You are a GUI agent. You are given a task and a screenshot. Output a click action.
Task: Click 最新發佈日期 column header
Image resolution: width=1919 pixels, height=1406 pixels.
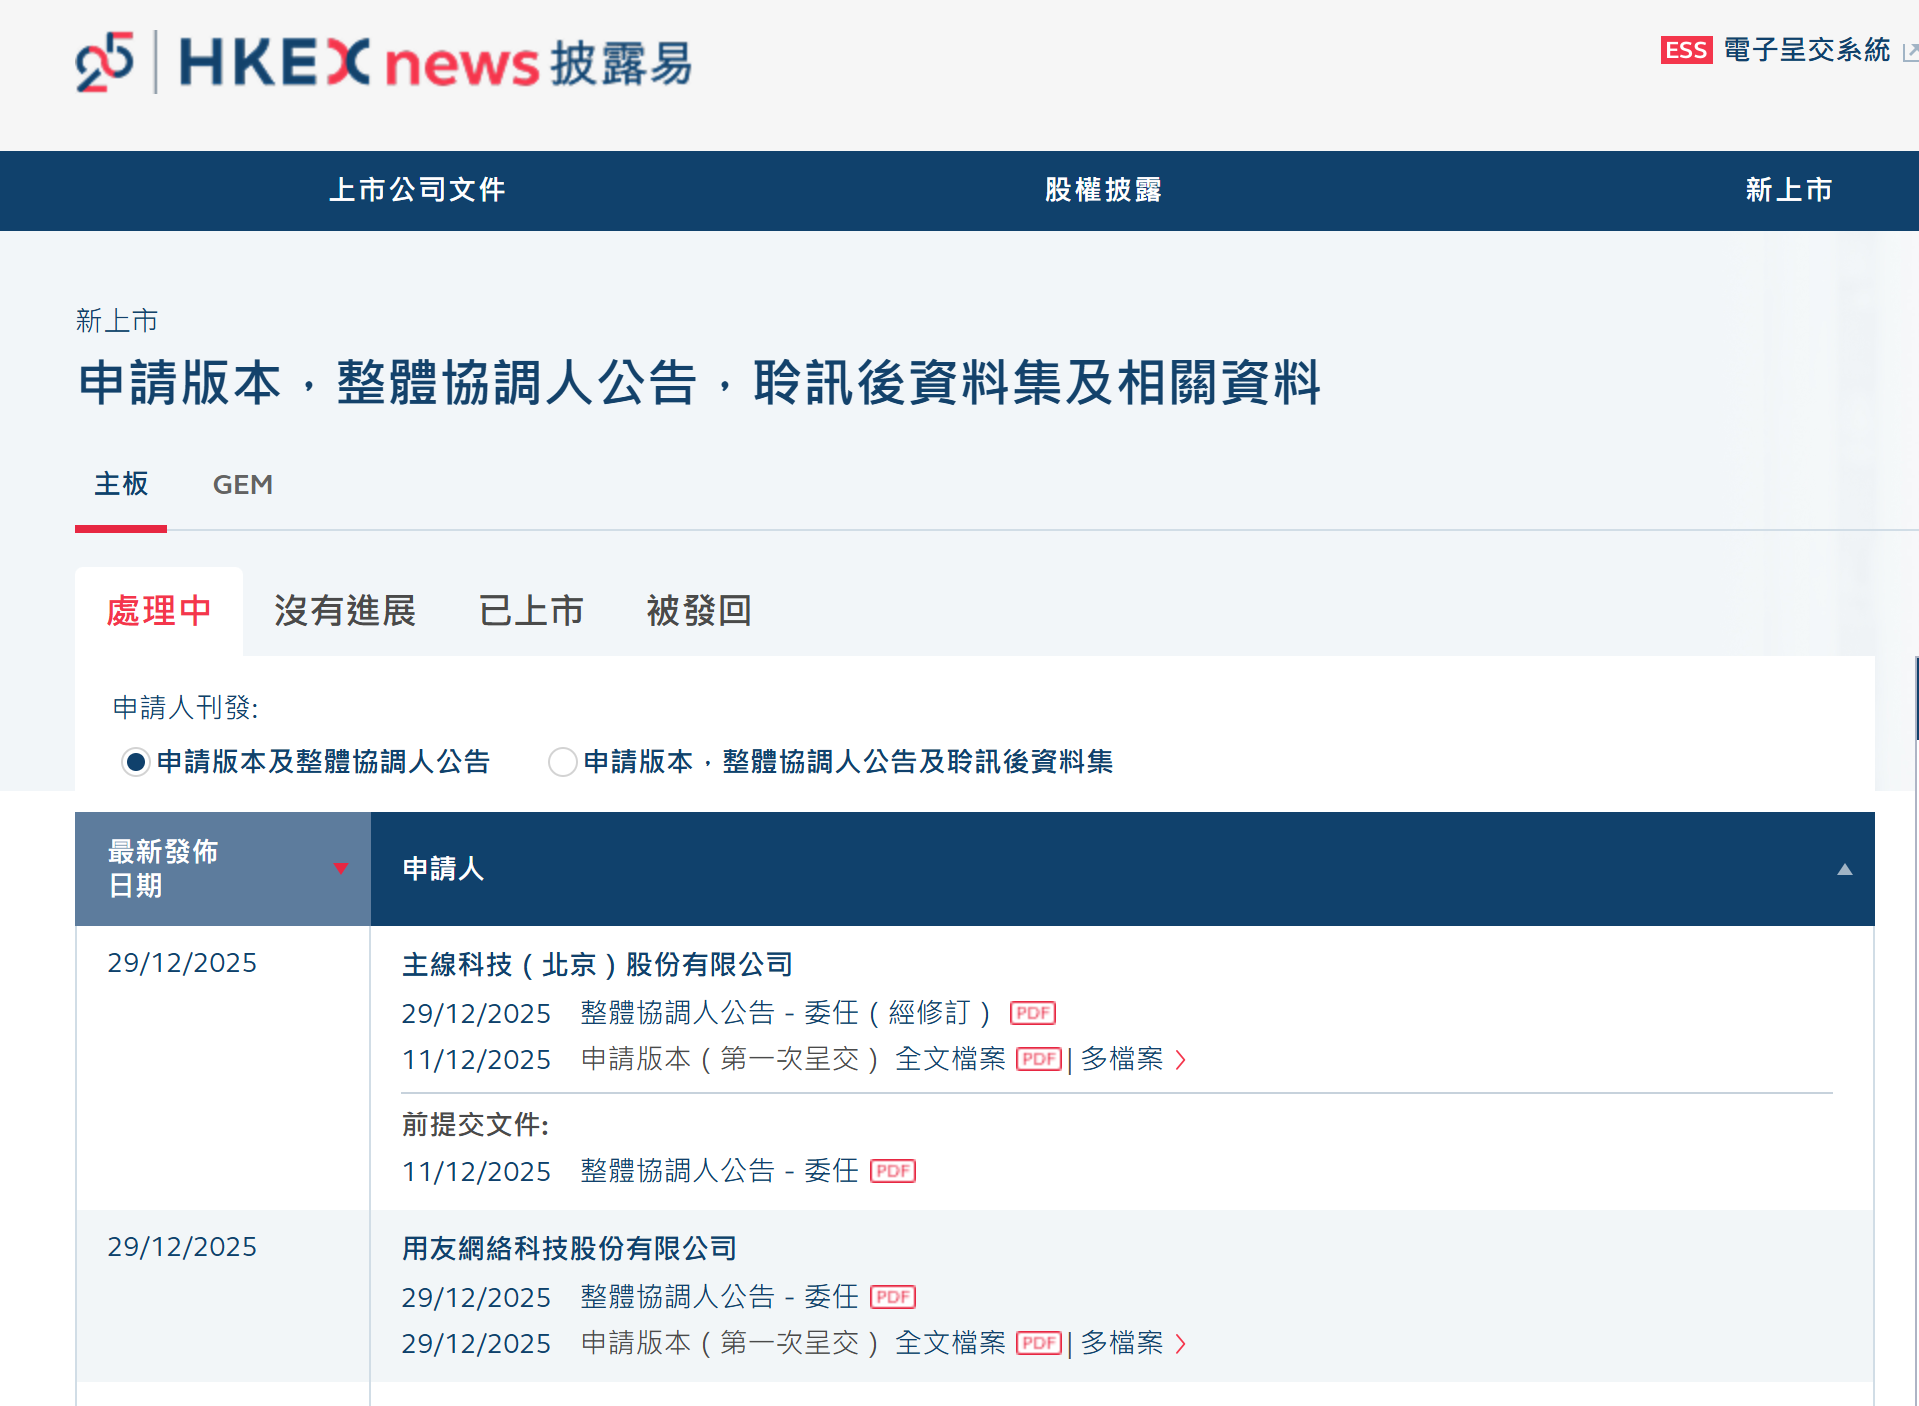pos(223,869)
